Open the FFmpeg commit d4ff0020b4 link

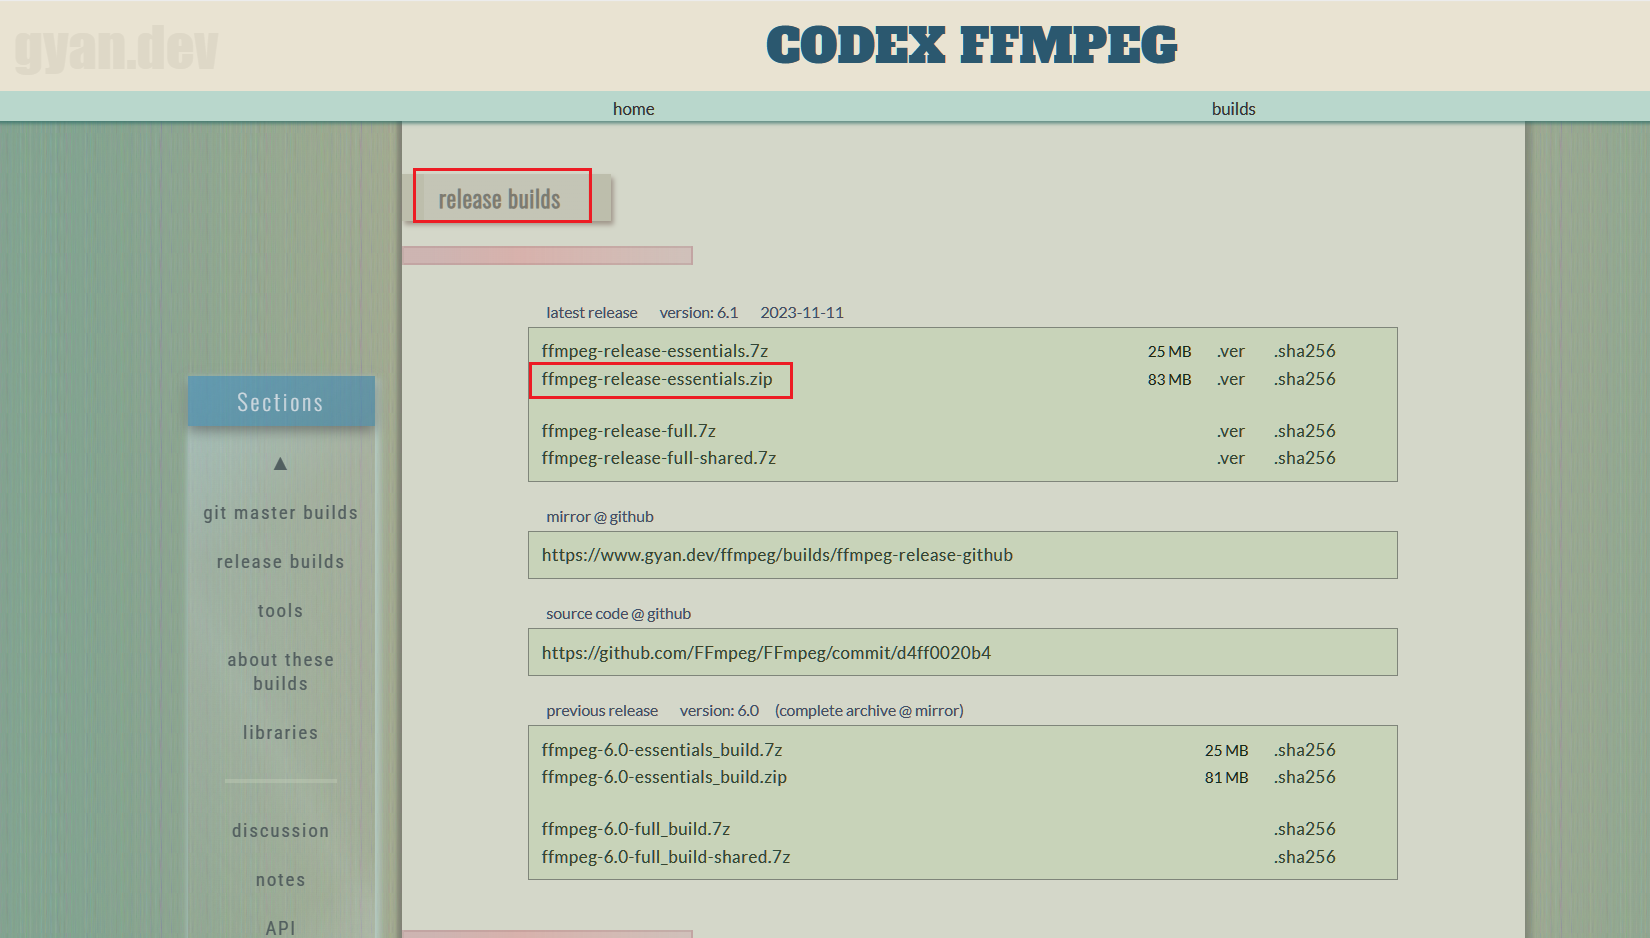766,653
